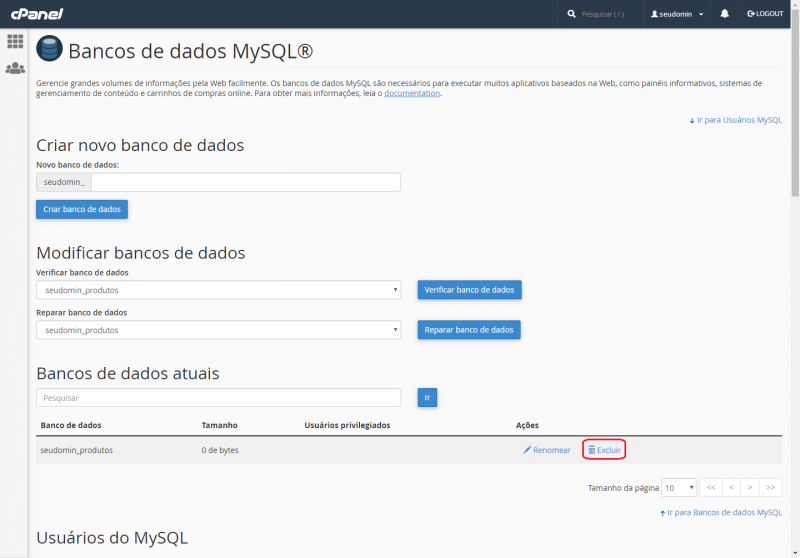Click the MySQL database page icon
This screenshot has height=558, width=800.
(x=49, y=49)
